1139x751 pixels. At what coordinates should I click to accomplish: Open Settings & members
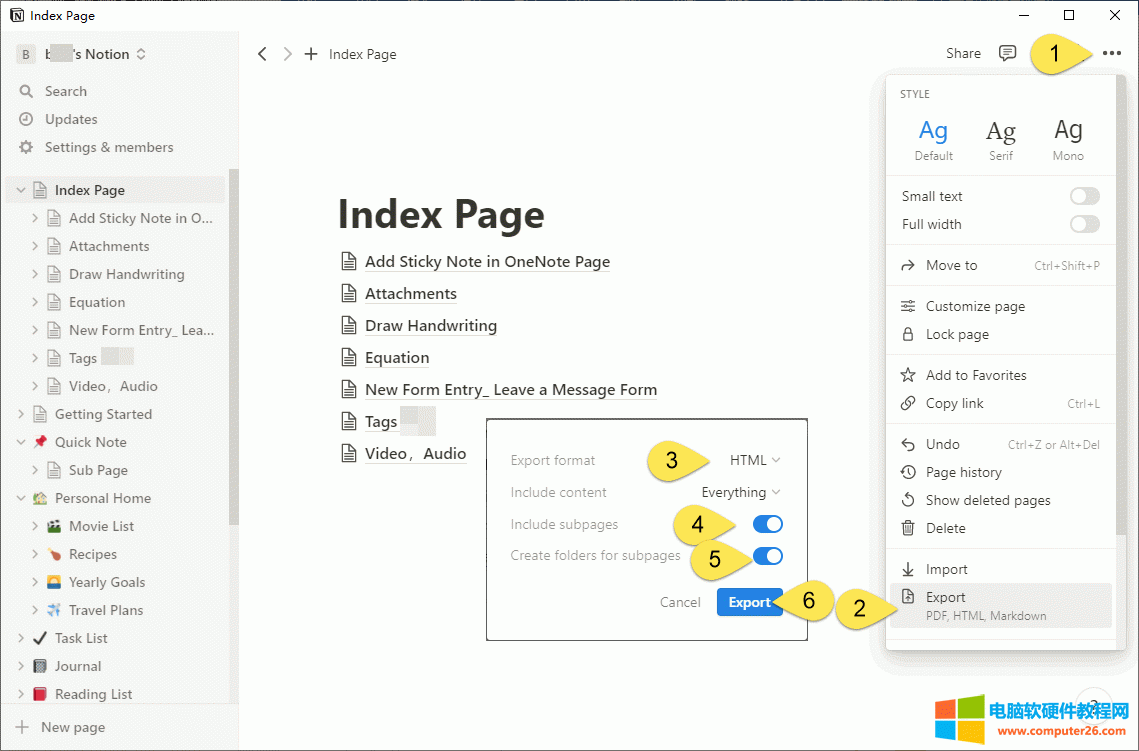coord(108,147)
